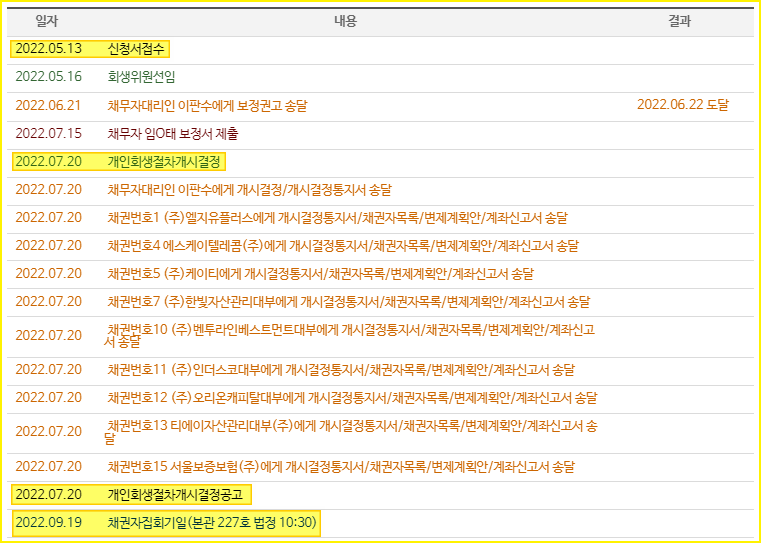The width and height of the screenshot is (761, 543).
Task: Click 채무자 임O태 보정서 제출 text
Action: pyautogui.click(x=173, y=133)
